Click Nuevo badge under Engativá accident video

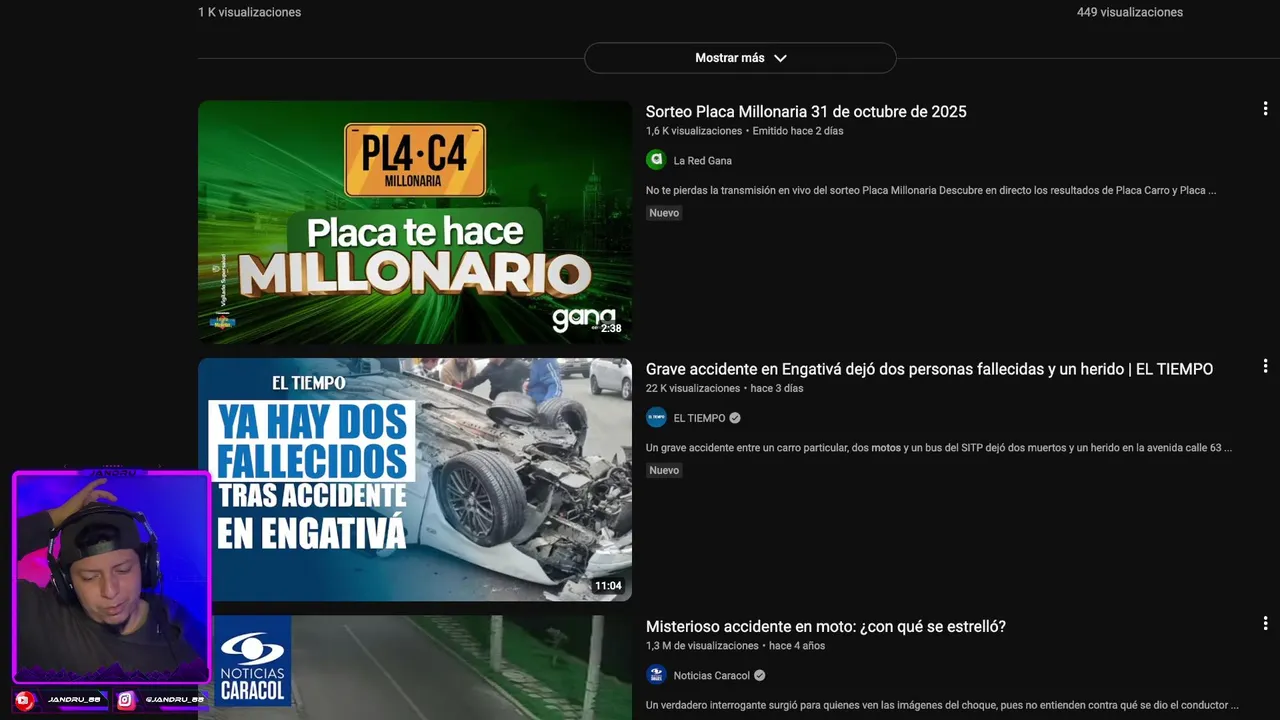coord(664,470)
